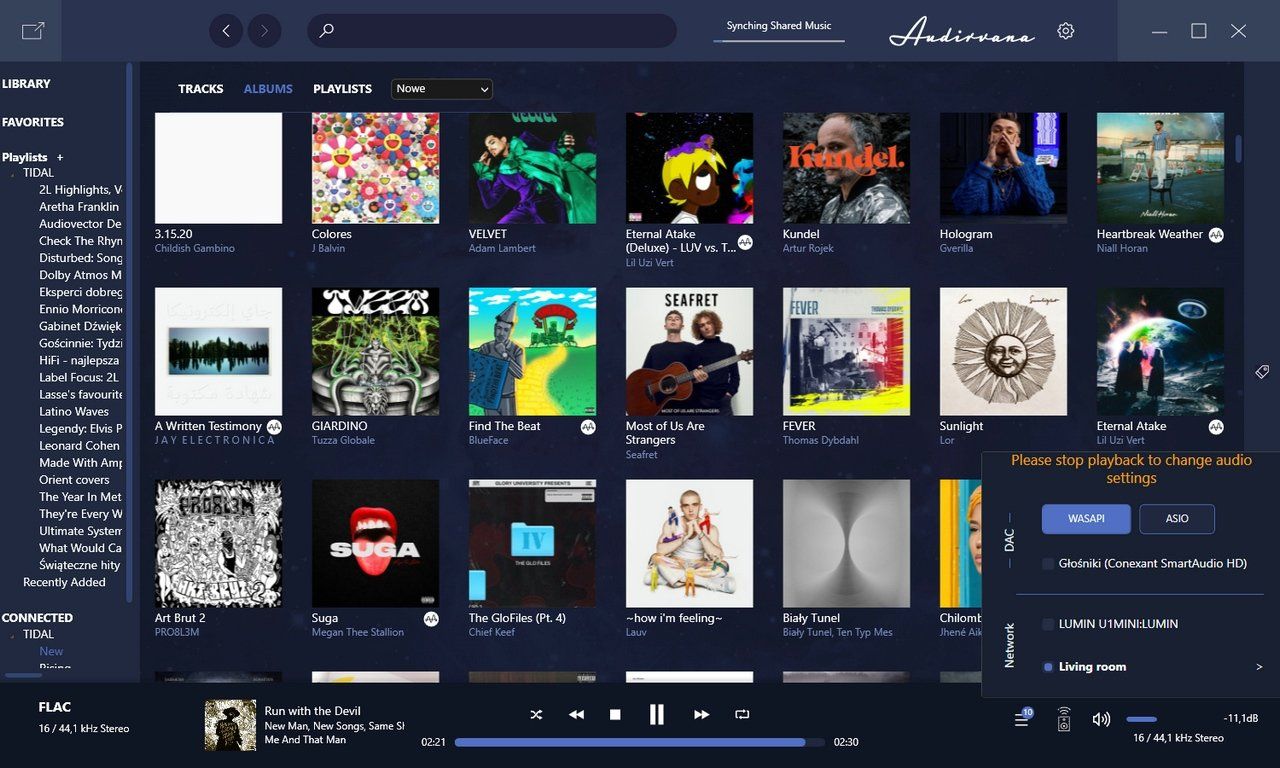
Task: Open the remote control icon
Action: pos(1064,719)
